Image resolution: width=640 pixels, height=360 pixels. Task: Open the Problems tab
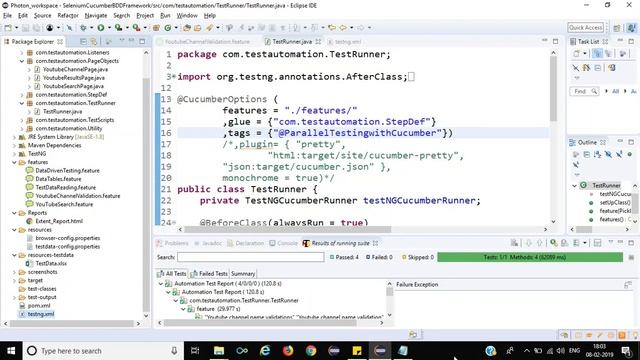[x=172, y=243]
